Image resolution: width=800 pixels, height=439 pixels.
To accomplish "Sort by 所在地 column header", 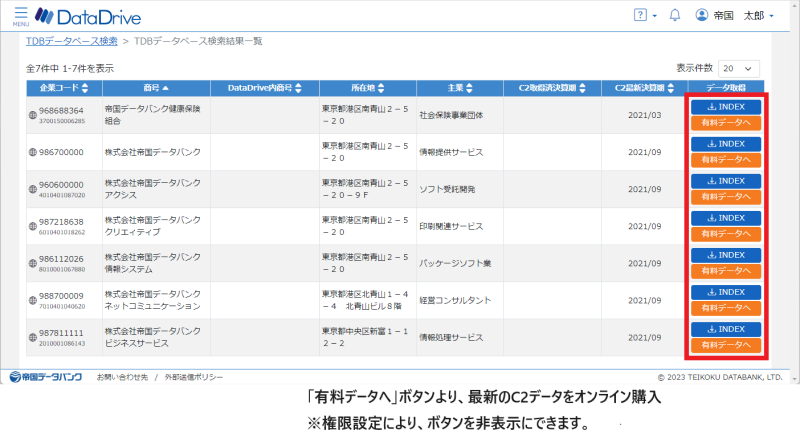I will 368,88.
